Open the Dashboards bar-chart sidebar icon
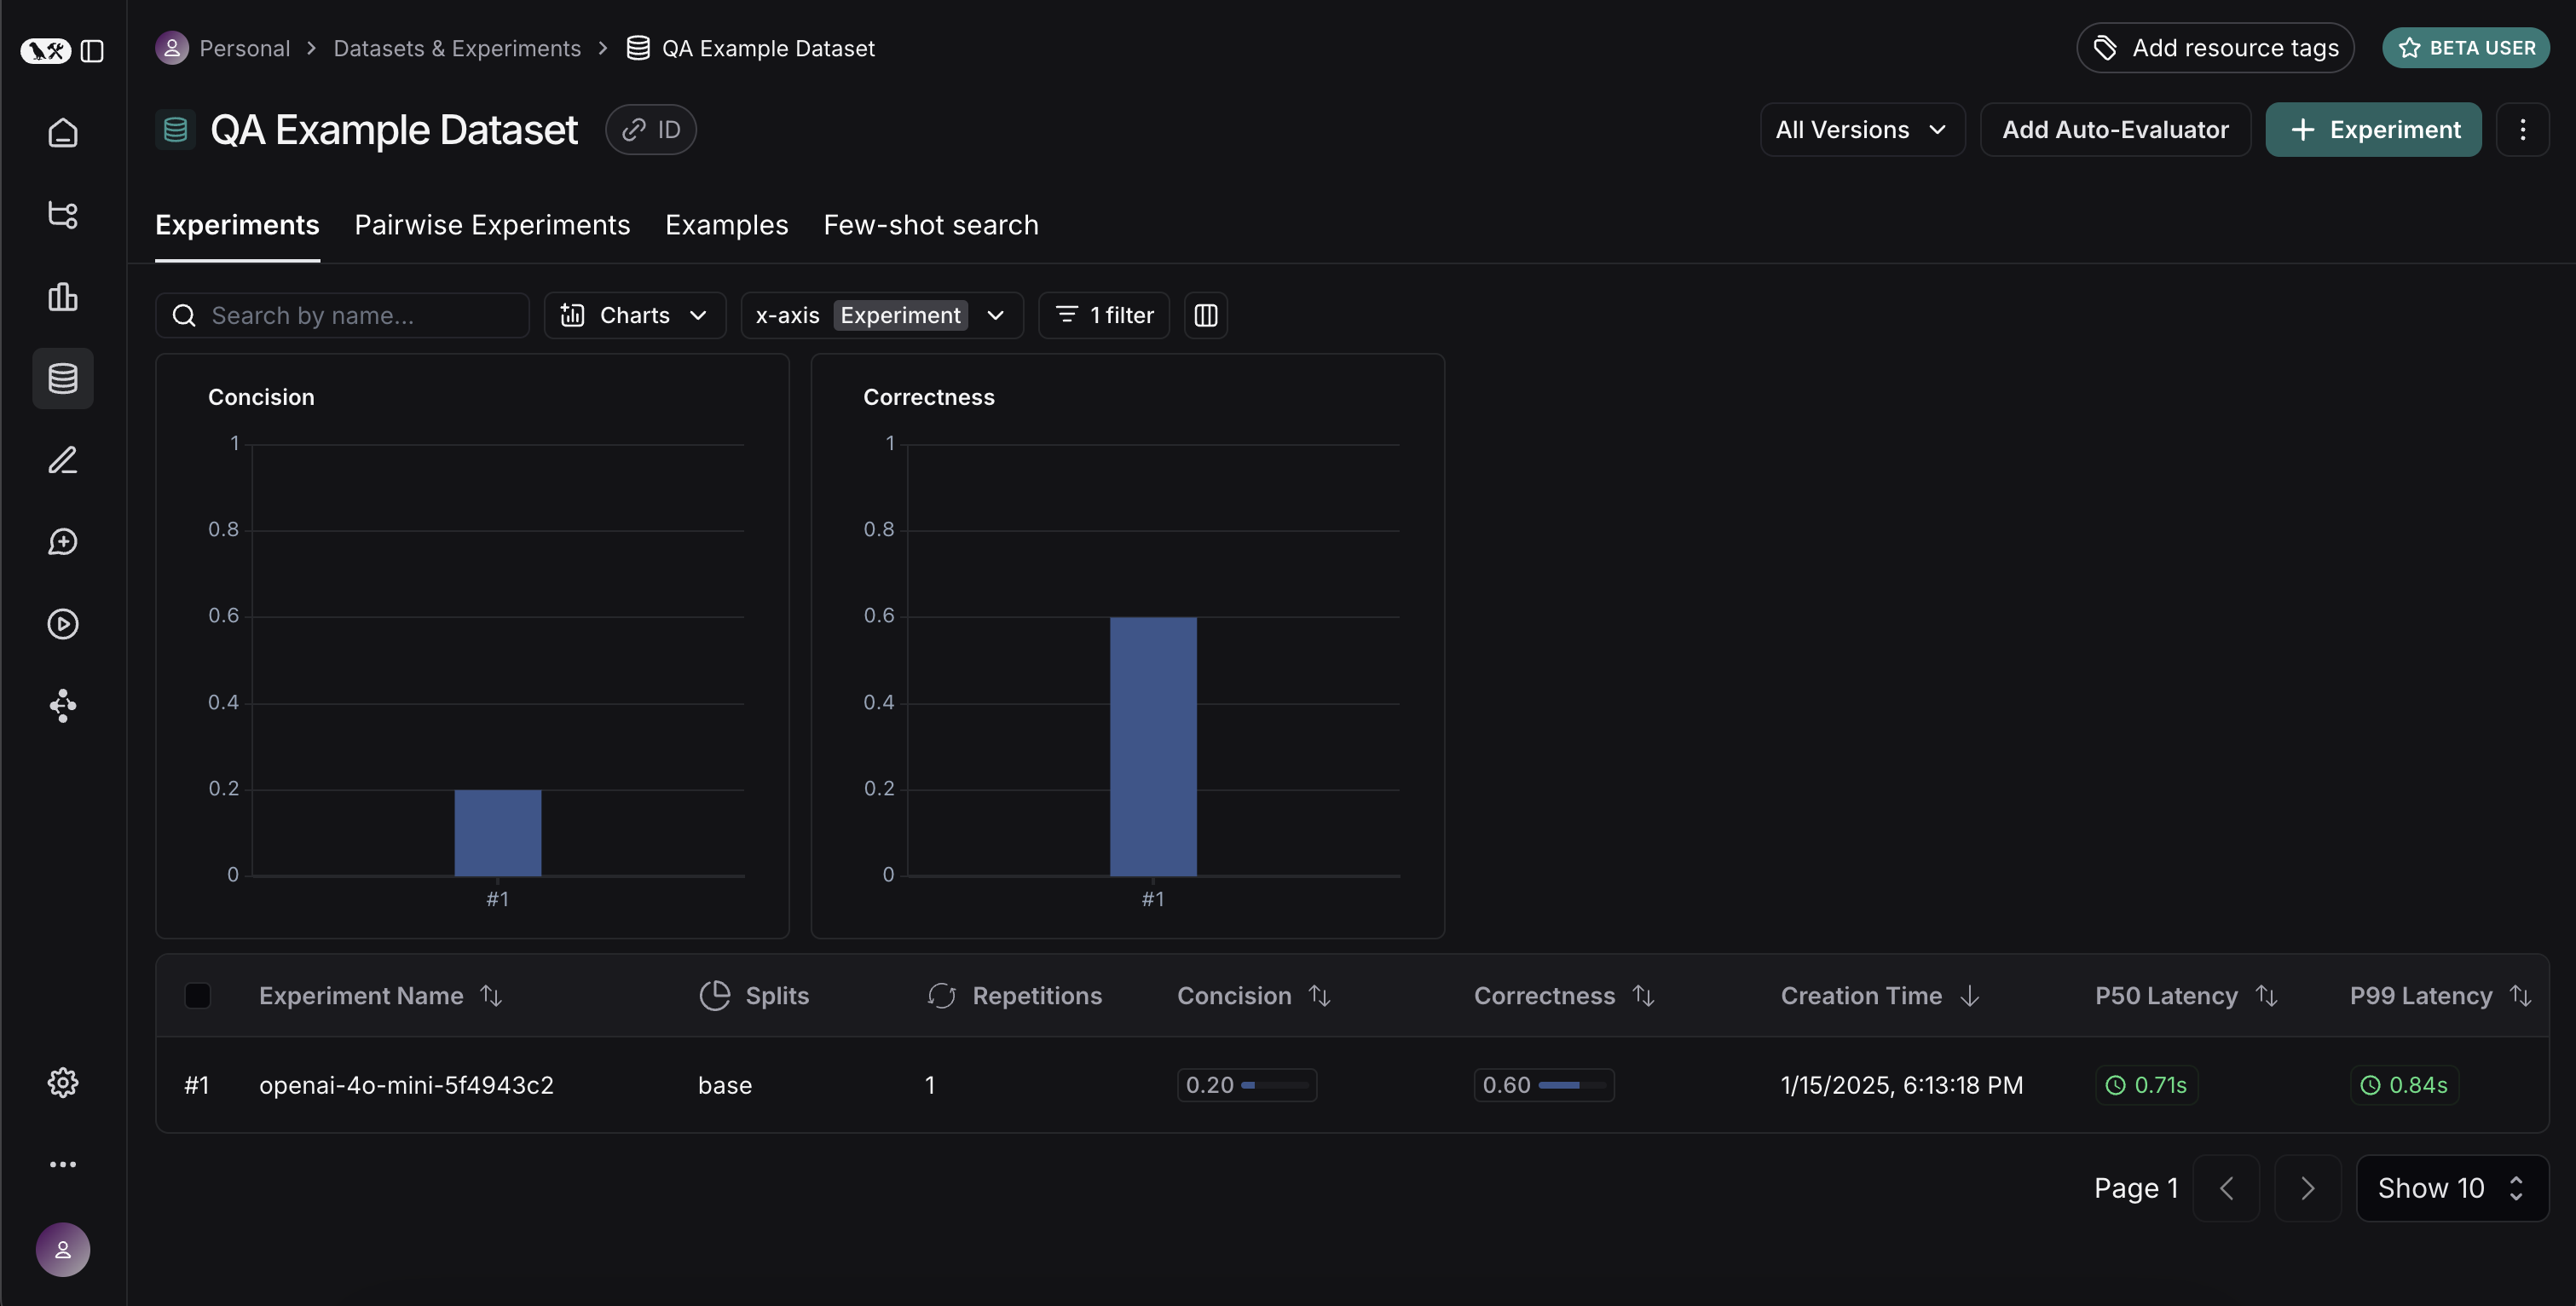 [x=63, y=297]
